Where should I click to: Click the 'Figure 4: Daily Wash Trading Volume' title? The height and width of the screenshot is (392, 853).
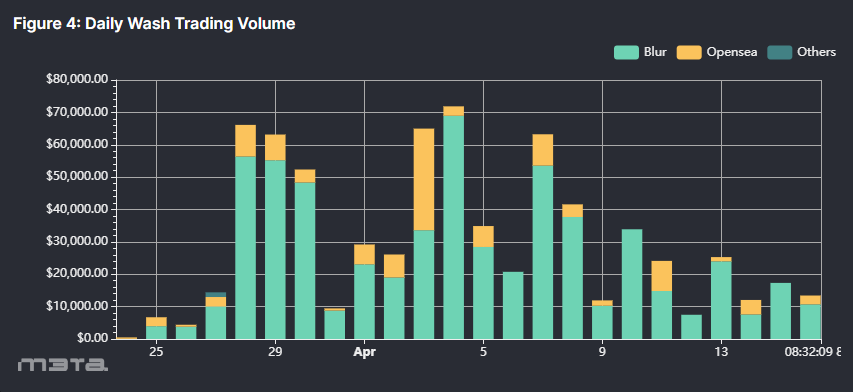tap(154, 23)
